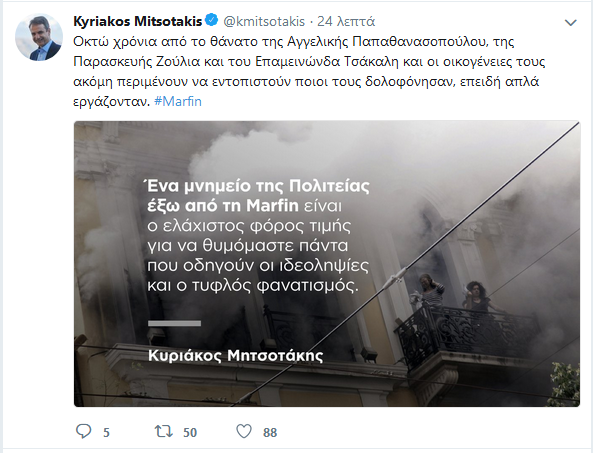Click the women on the balcony in photo
The height and width of the screenshot is (453, 593).
(454, 295)
